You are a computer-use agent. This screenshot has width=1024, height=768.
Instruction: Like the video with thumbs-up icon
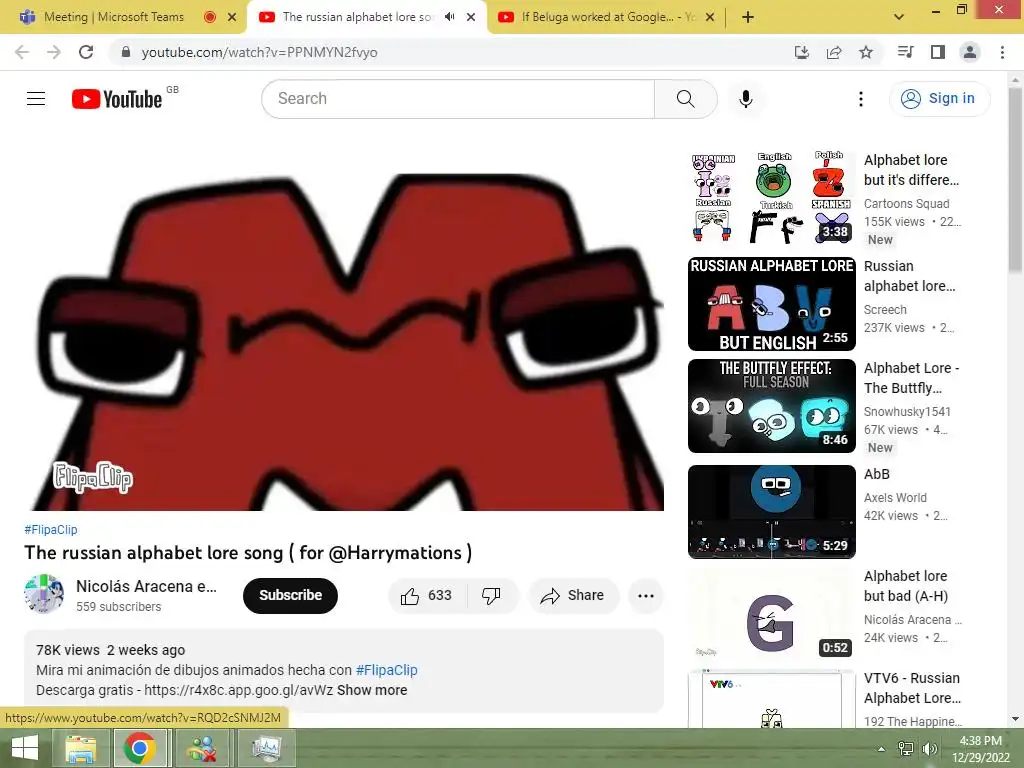[427, 596]
